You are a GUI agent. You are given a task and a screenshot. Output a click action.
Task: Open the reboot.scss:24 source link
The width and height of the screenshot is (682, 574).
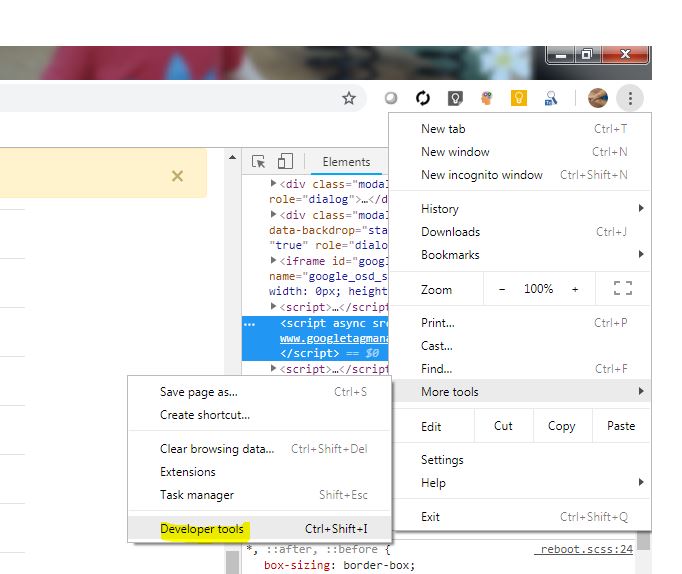pos(584,549)
